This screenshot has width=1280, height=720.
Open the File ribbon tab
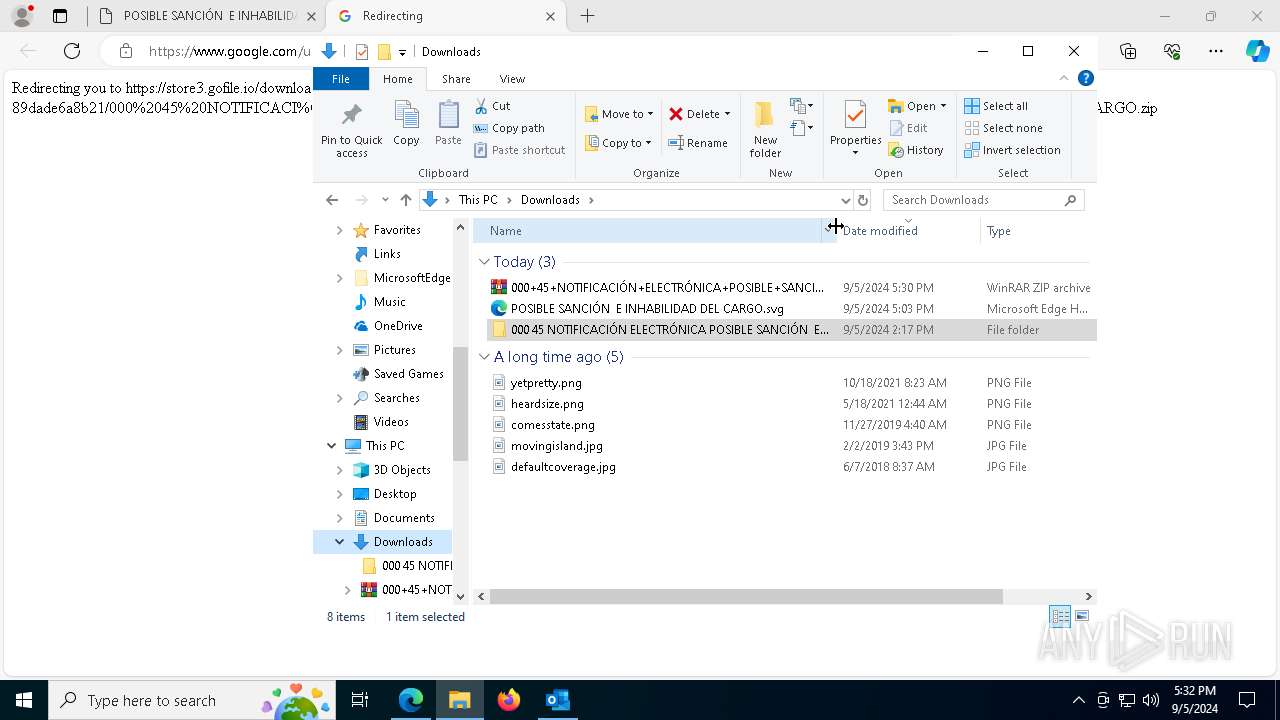click(x=341, y=79)
